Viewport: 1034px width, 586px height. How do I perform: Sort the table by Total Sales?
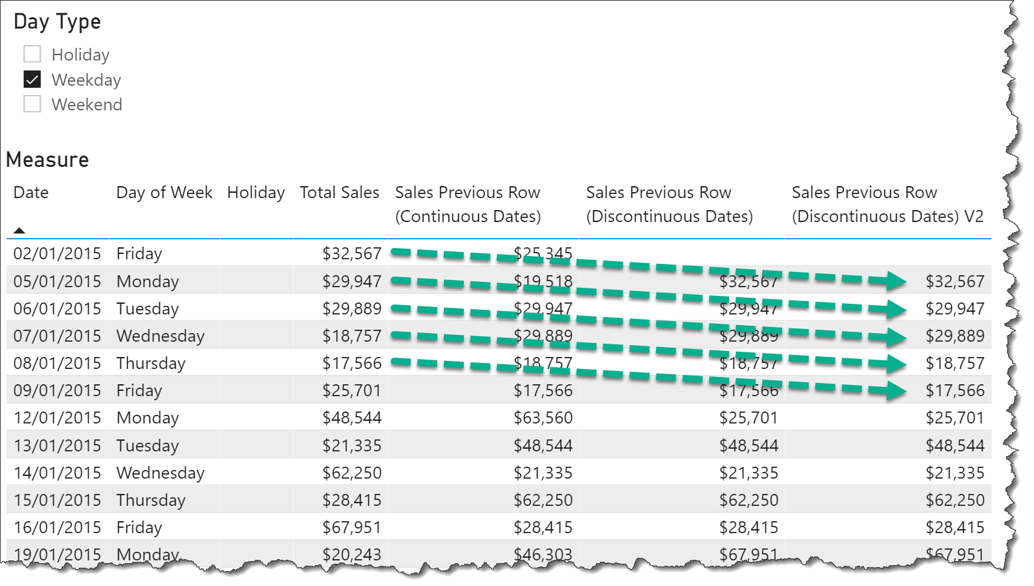pyautogui.click(x=339, y=192)
